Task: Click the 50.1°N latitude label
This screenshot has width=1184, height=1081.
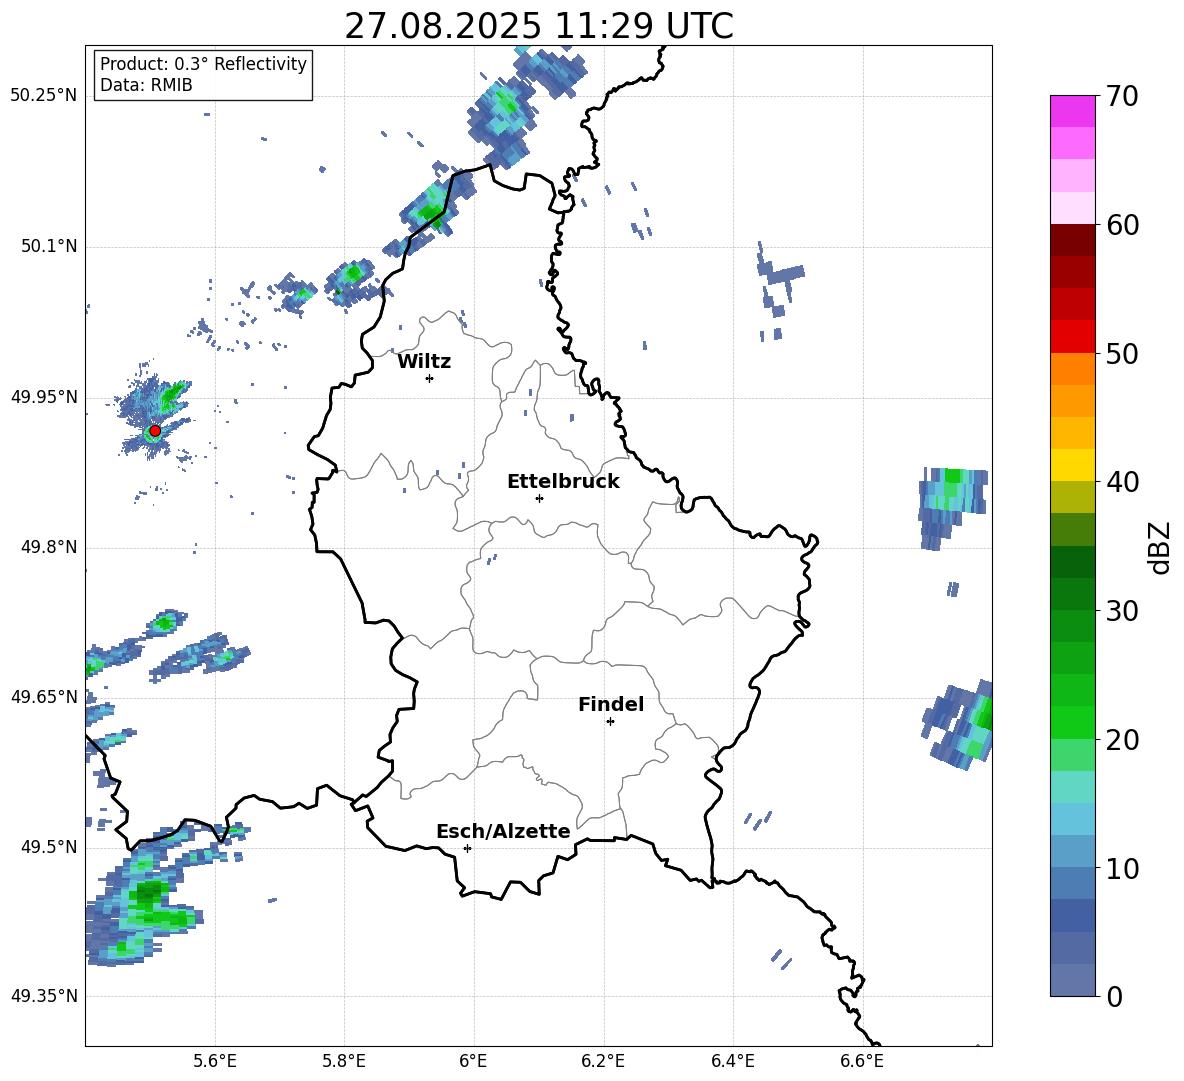Action: click(x=49, y=247)
